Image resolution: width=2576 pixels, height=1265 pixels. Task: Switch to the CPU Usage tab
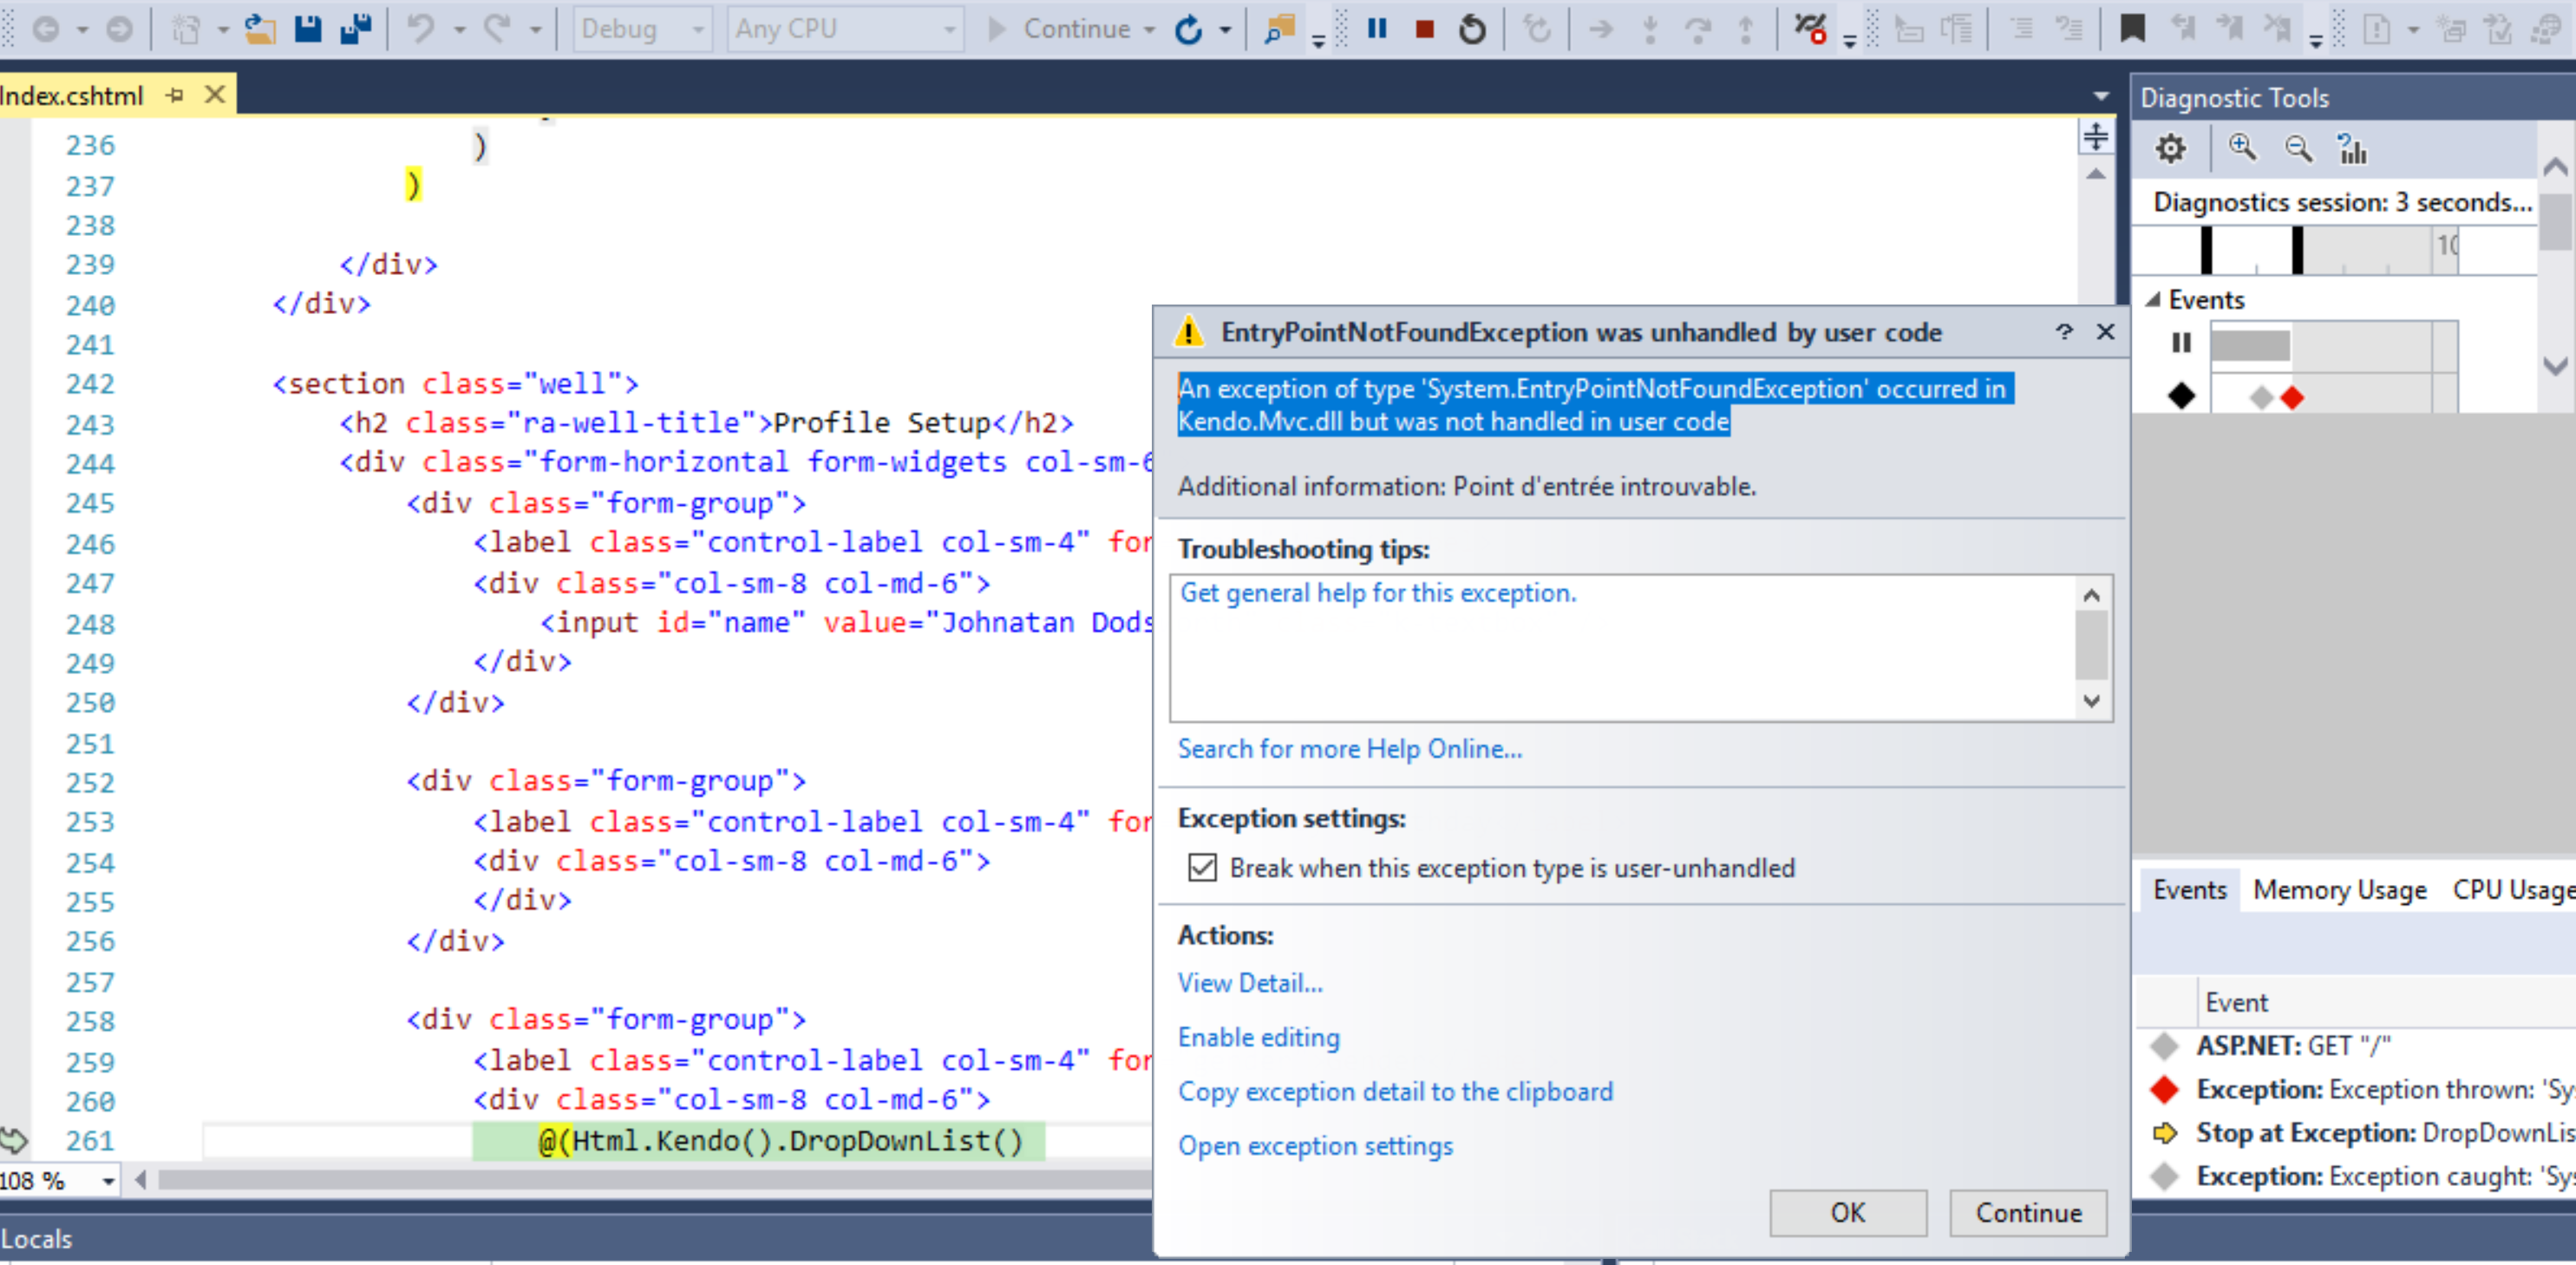[x=2513, y=889]
